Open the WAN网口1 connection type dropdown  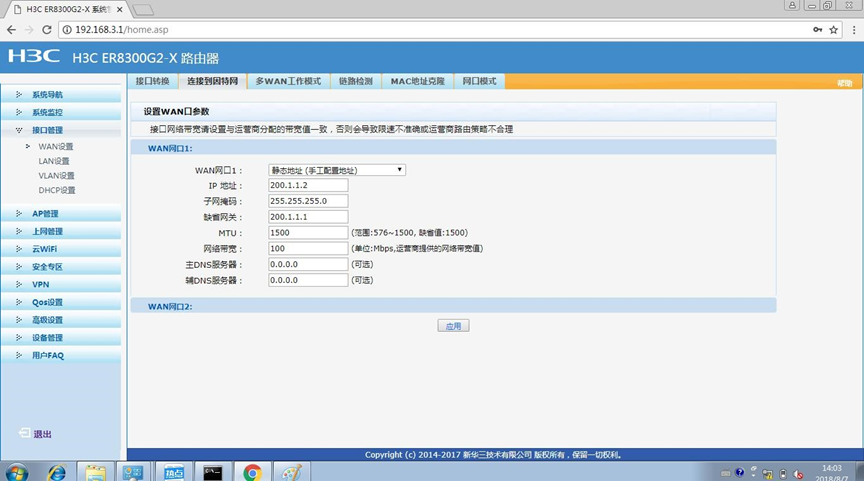337,170
